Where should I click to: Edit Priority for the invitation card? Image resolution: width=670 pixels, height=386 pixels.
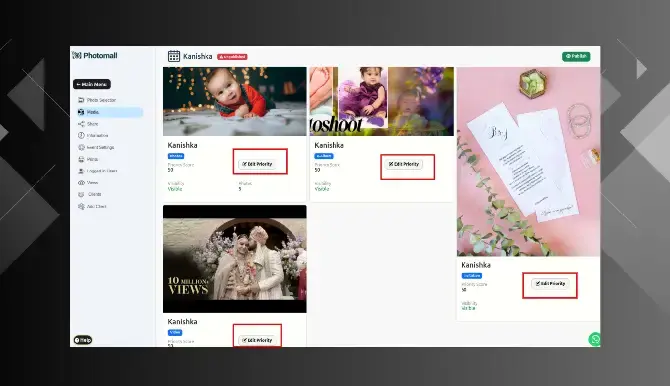(x=550, y=283)
